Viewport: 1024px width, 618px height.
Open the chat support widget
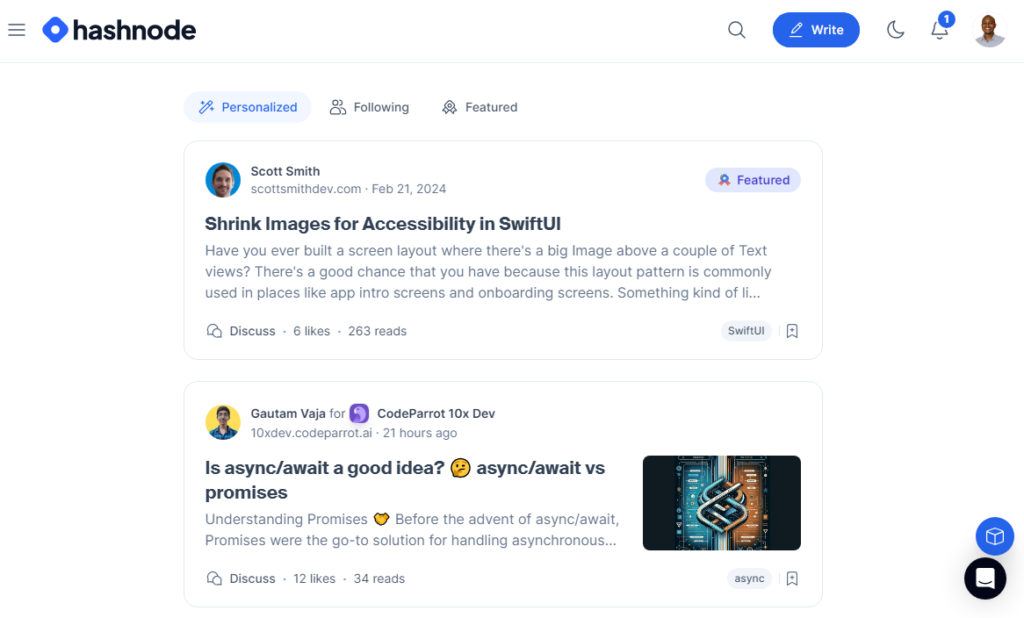point(985,578)
